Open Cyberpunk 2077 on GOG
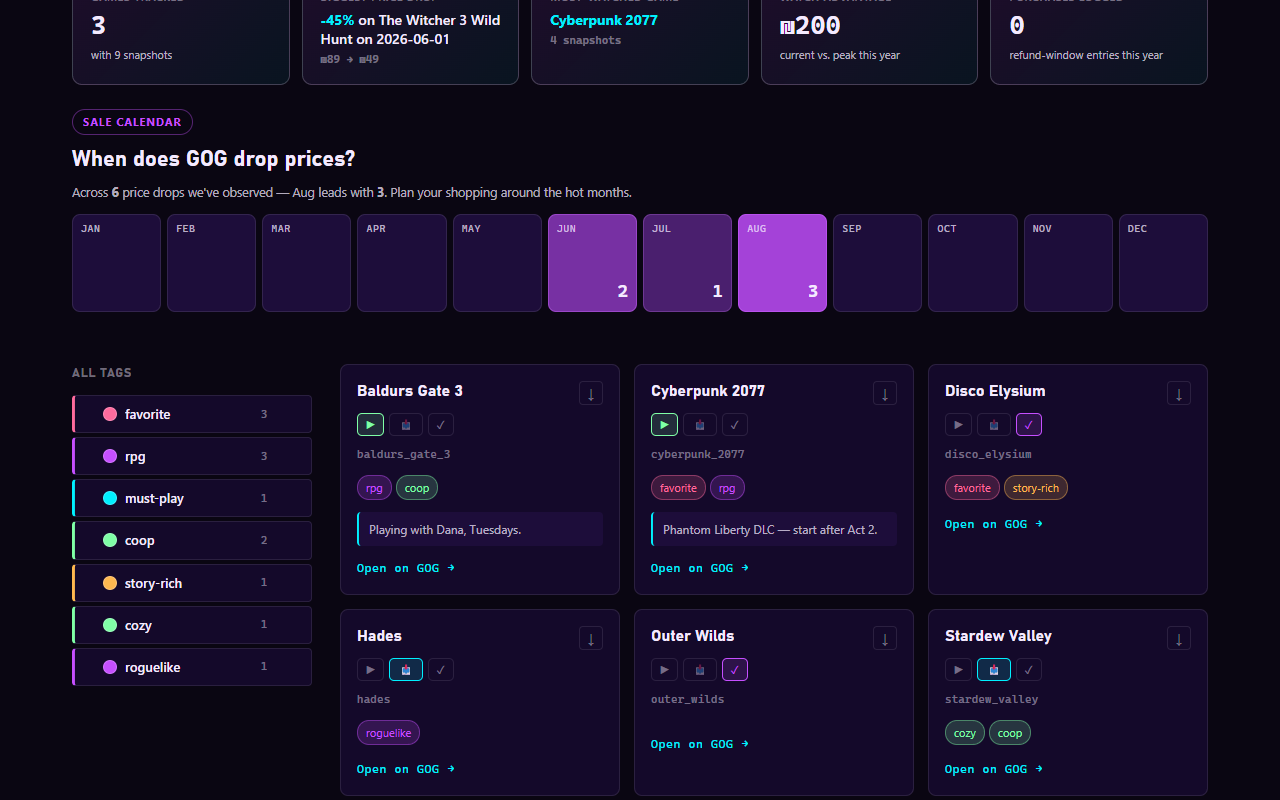Screen dimensions: 1280x800 [x=700, y=568]
